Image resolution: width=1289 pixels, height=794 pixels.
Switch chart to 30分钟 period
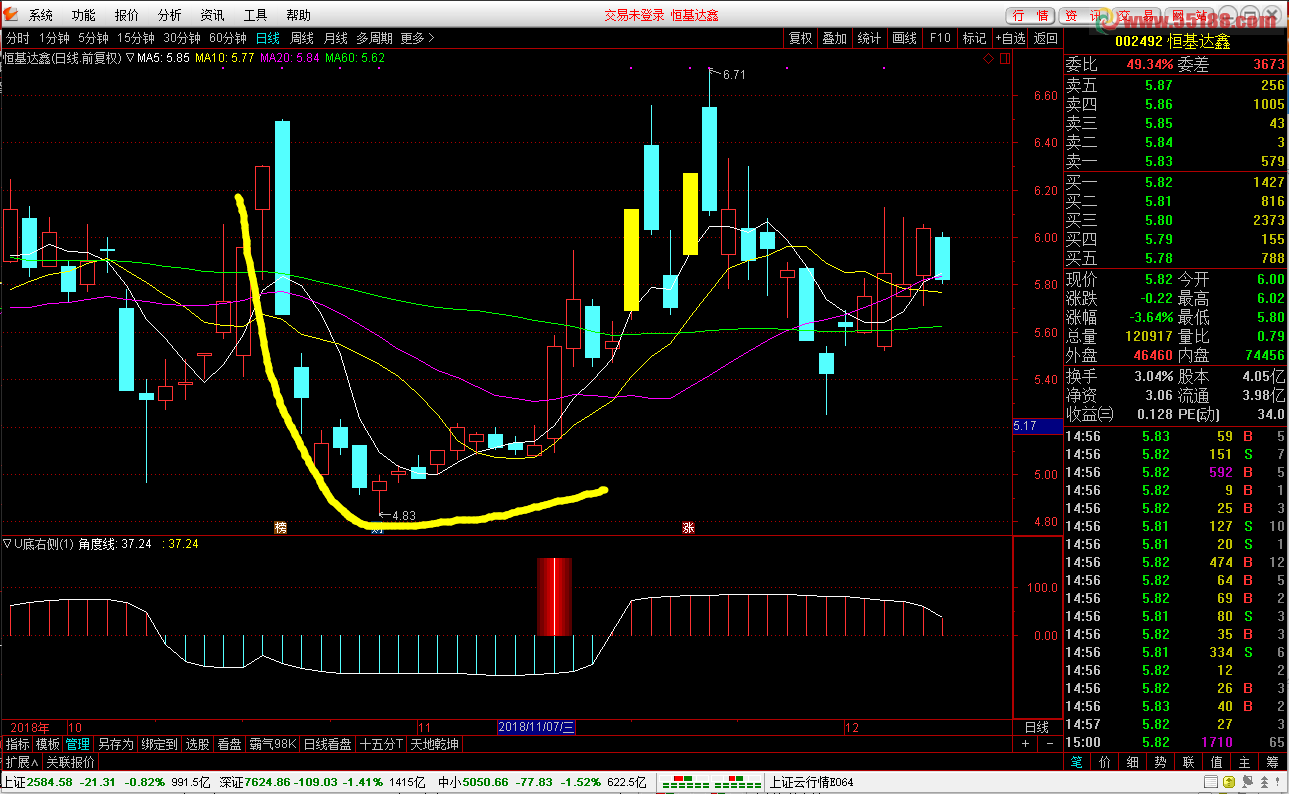point(182,38)
